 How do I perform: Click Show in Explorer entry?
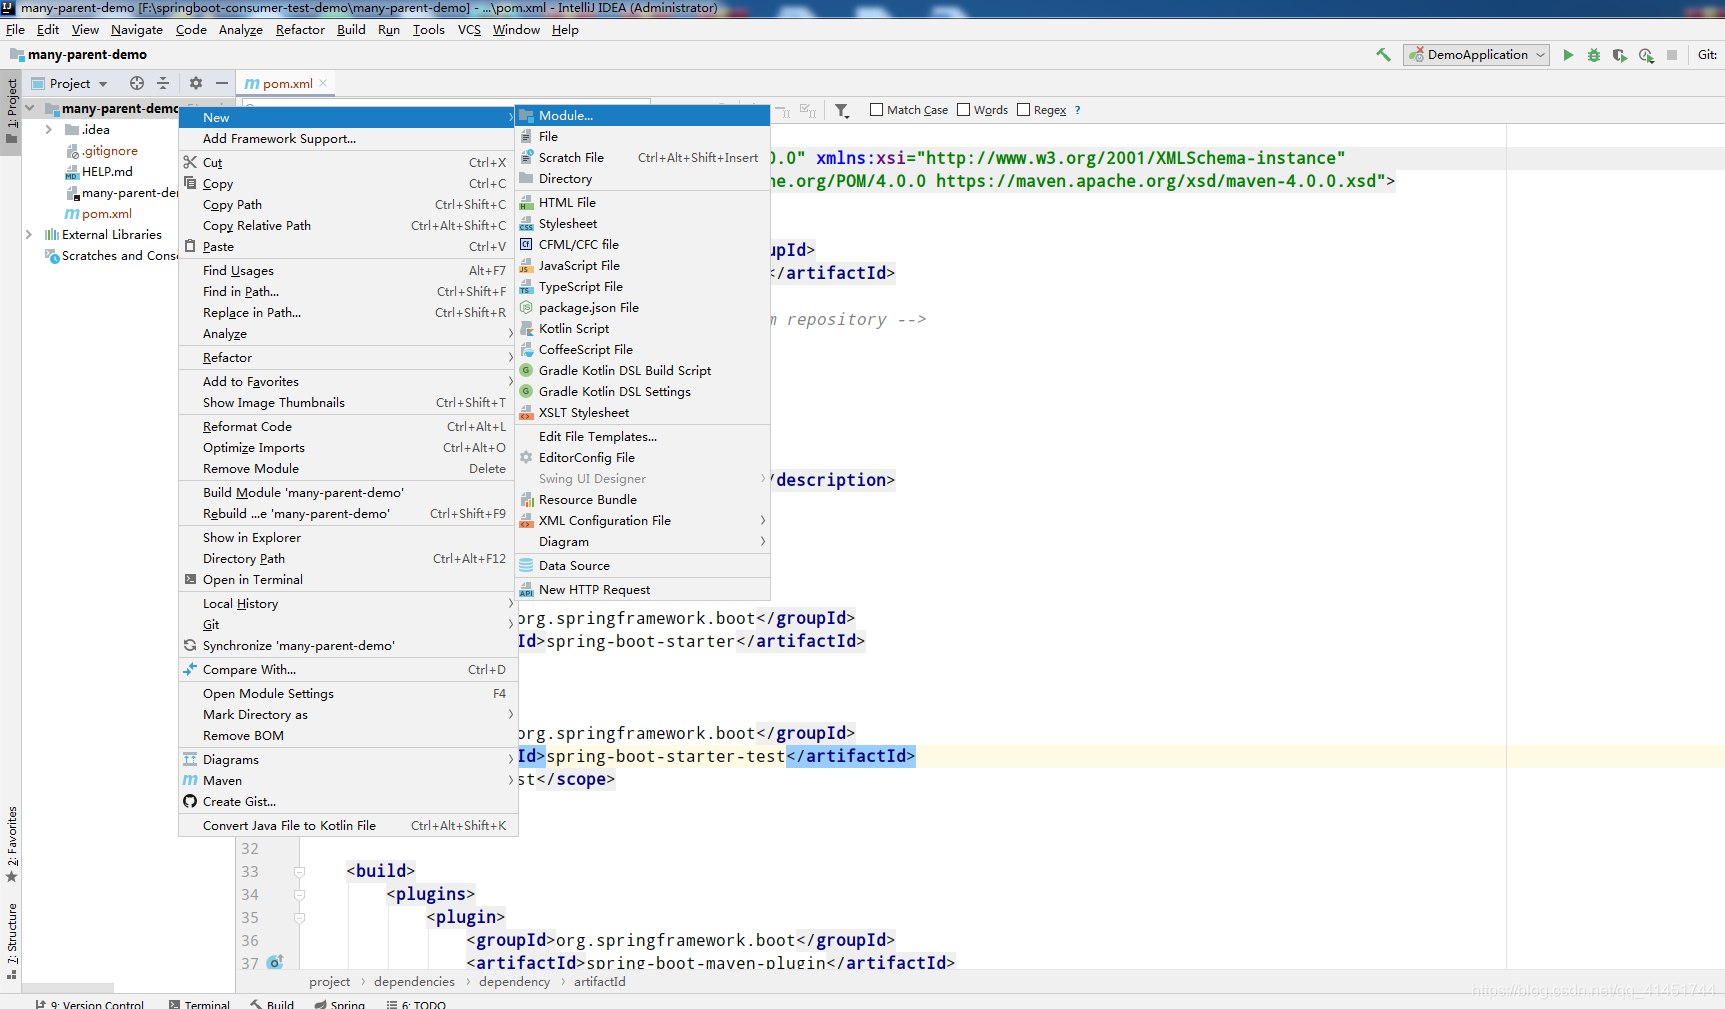[347, 538]
